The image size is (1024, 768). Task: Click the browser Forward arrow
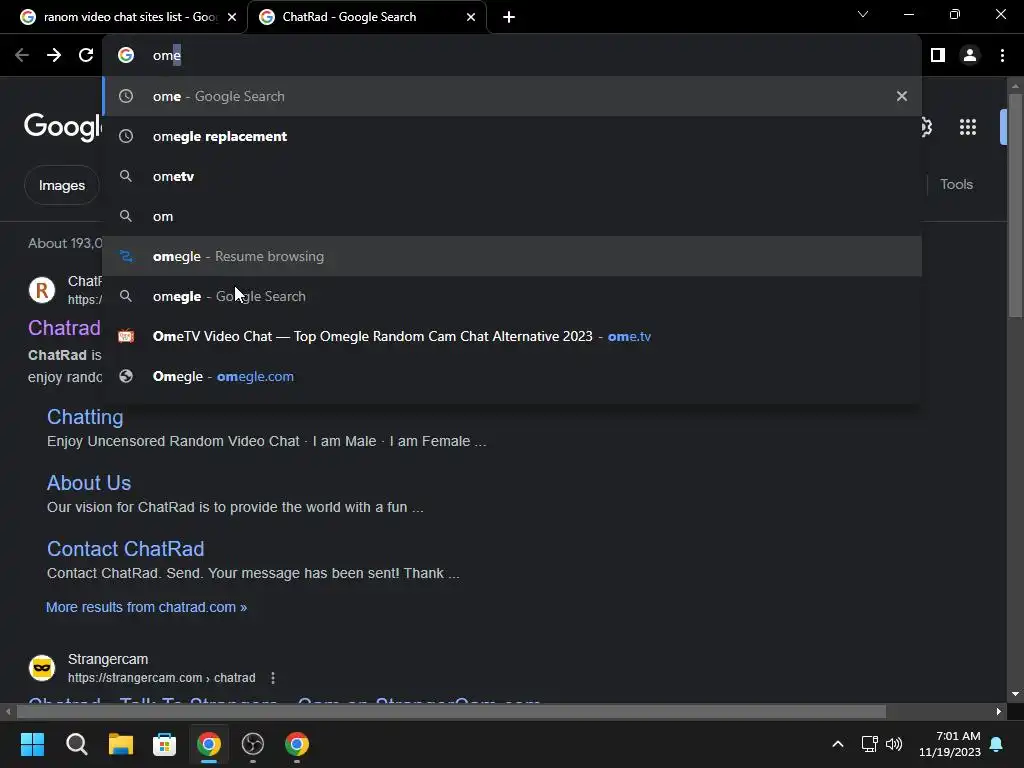tap(54, 56)
